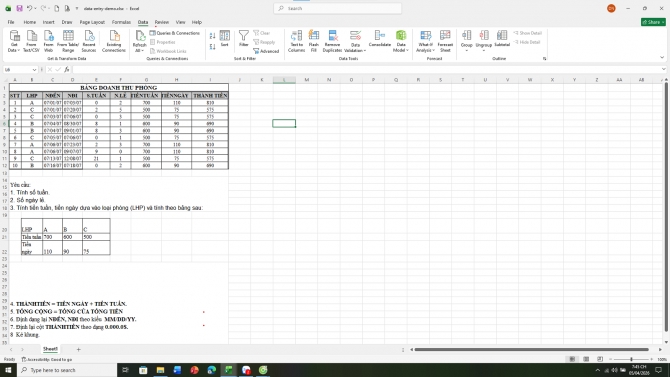
Task: Switch to Normal view
Action: 572,359
